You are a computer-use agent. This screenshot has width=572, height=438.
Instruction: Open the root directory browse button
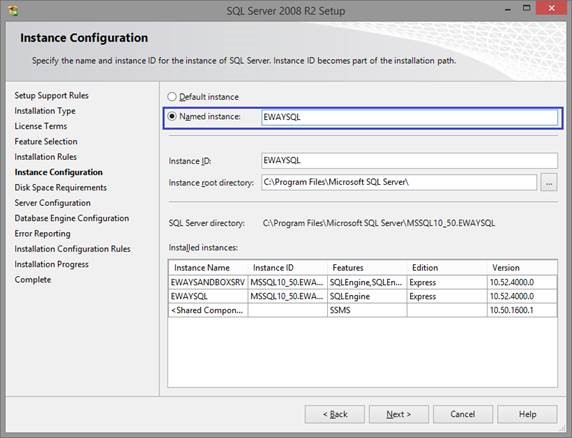(x=549, y=182)
